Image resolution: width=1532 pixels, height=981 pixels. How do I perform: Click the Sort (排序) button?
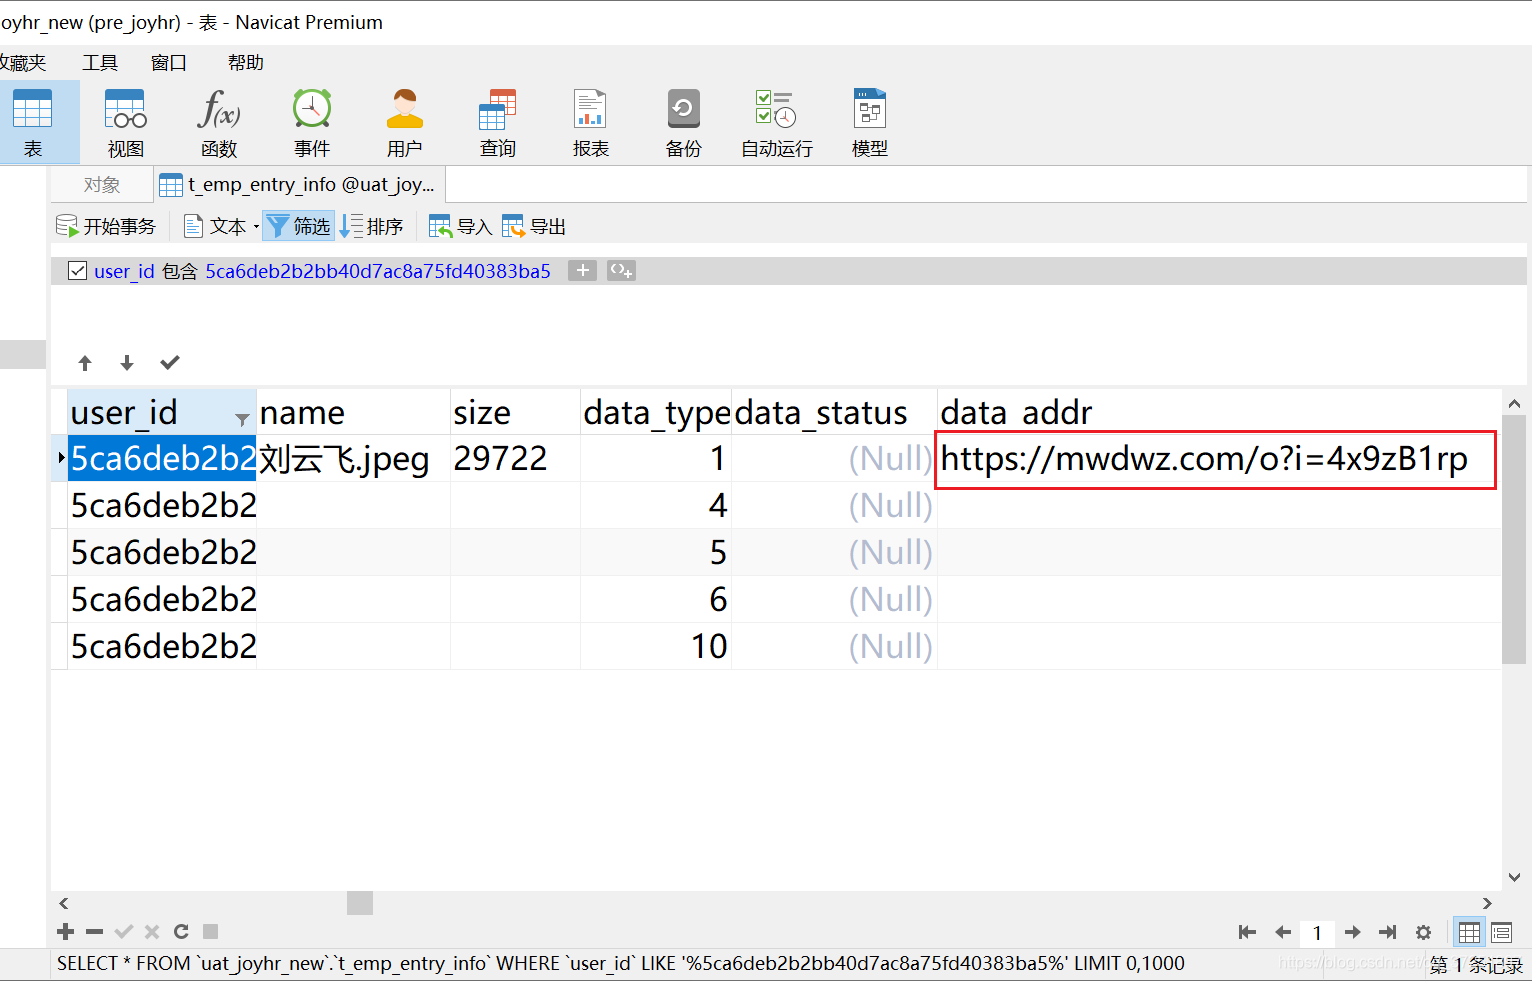pyautogui.click(x=371, y=226)
